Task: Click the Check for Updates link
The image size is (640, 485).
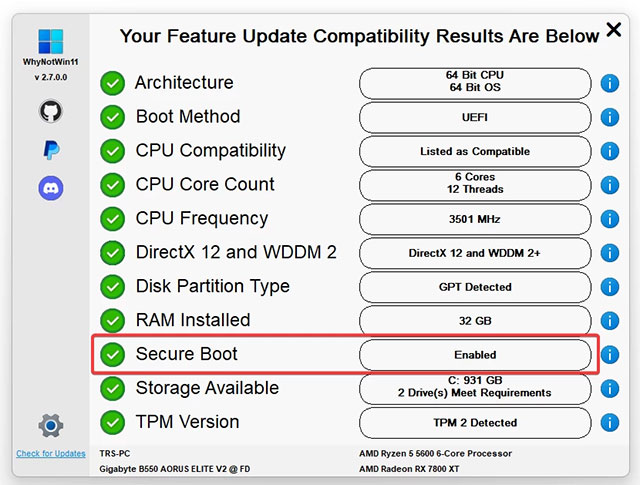Action: coord(51,454)
